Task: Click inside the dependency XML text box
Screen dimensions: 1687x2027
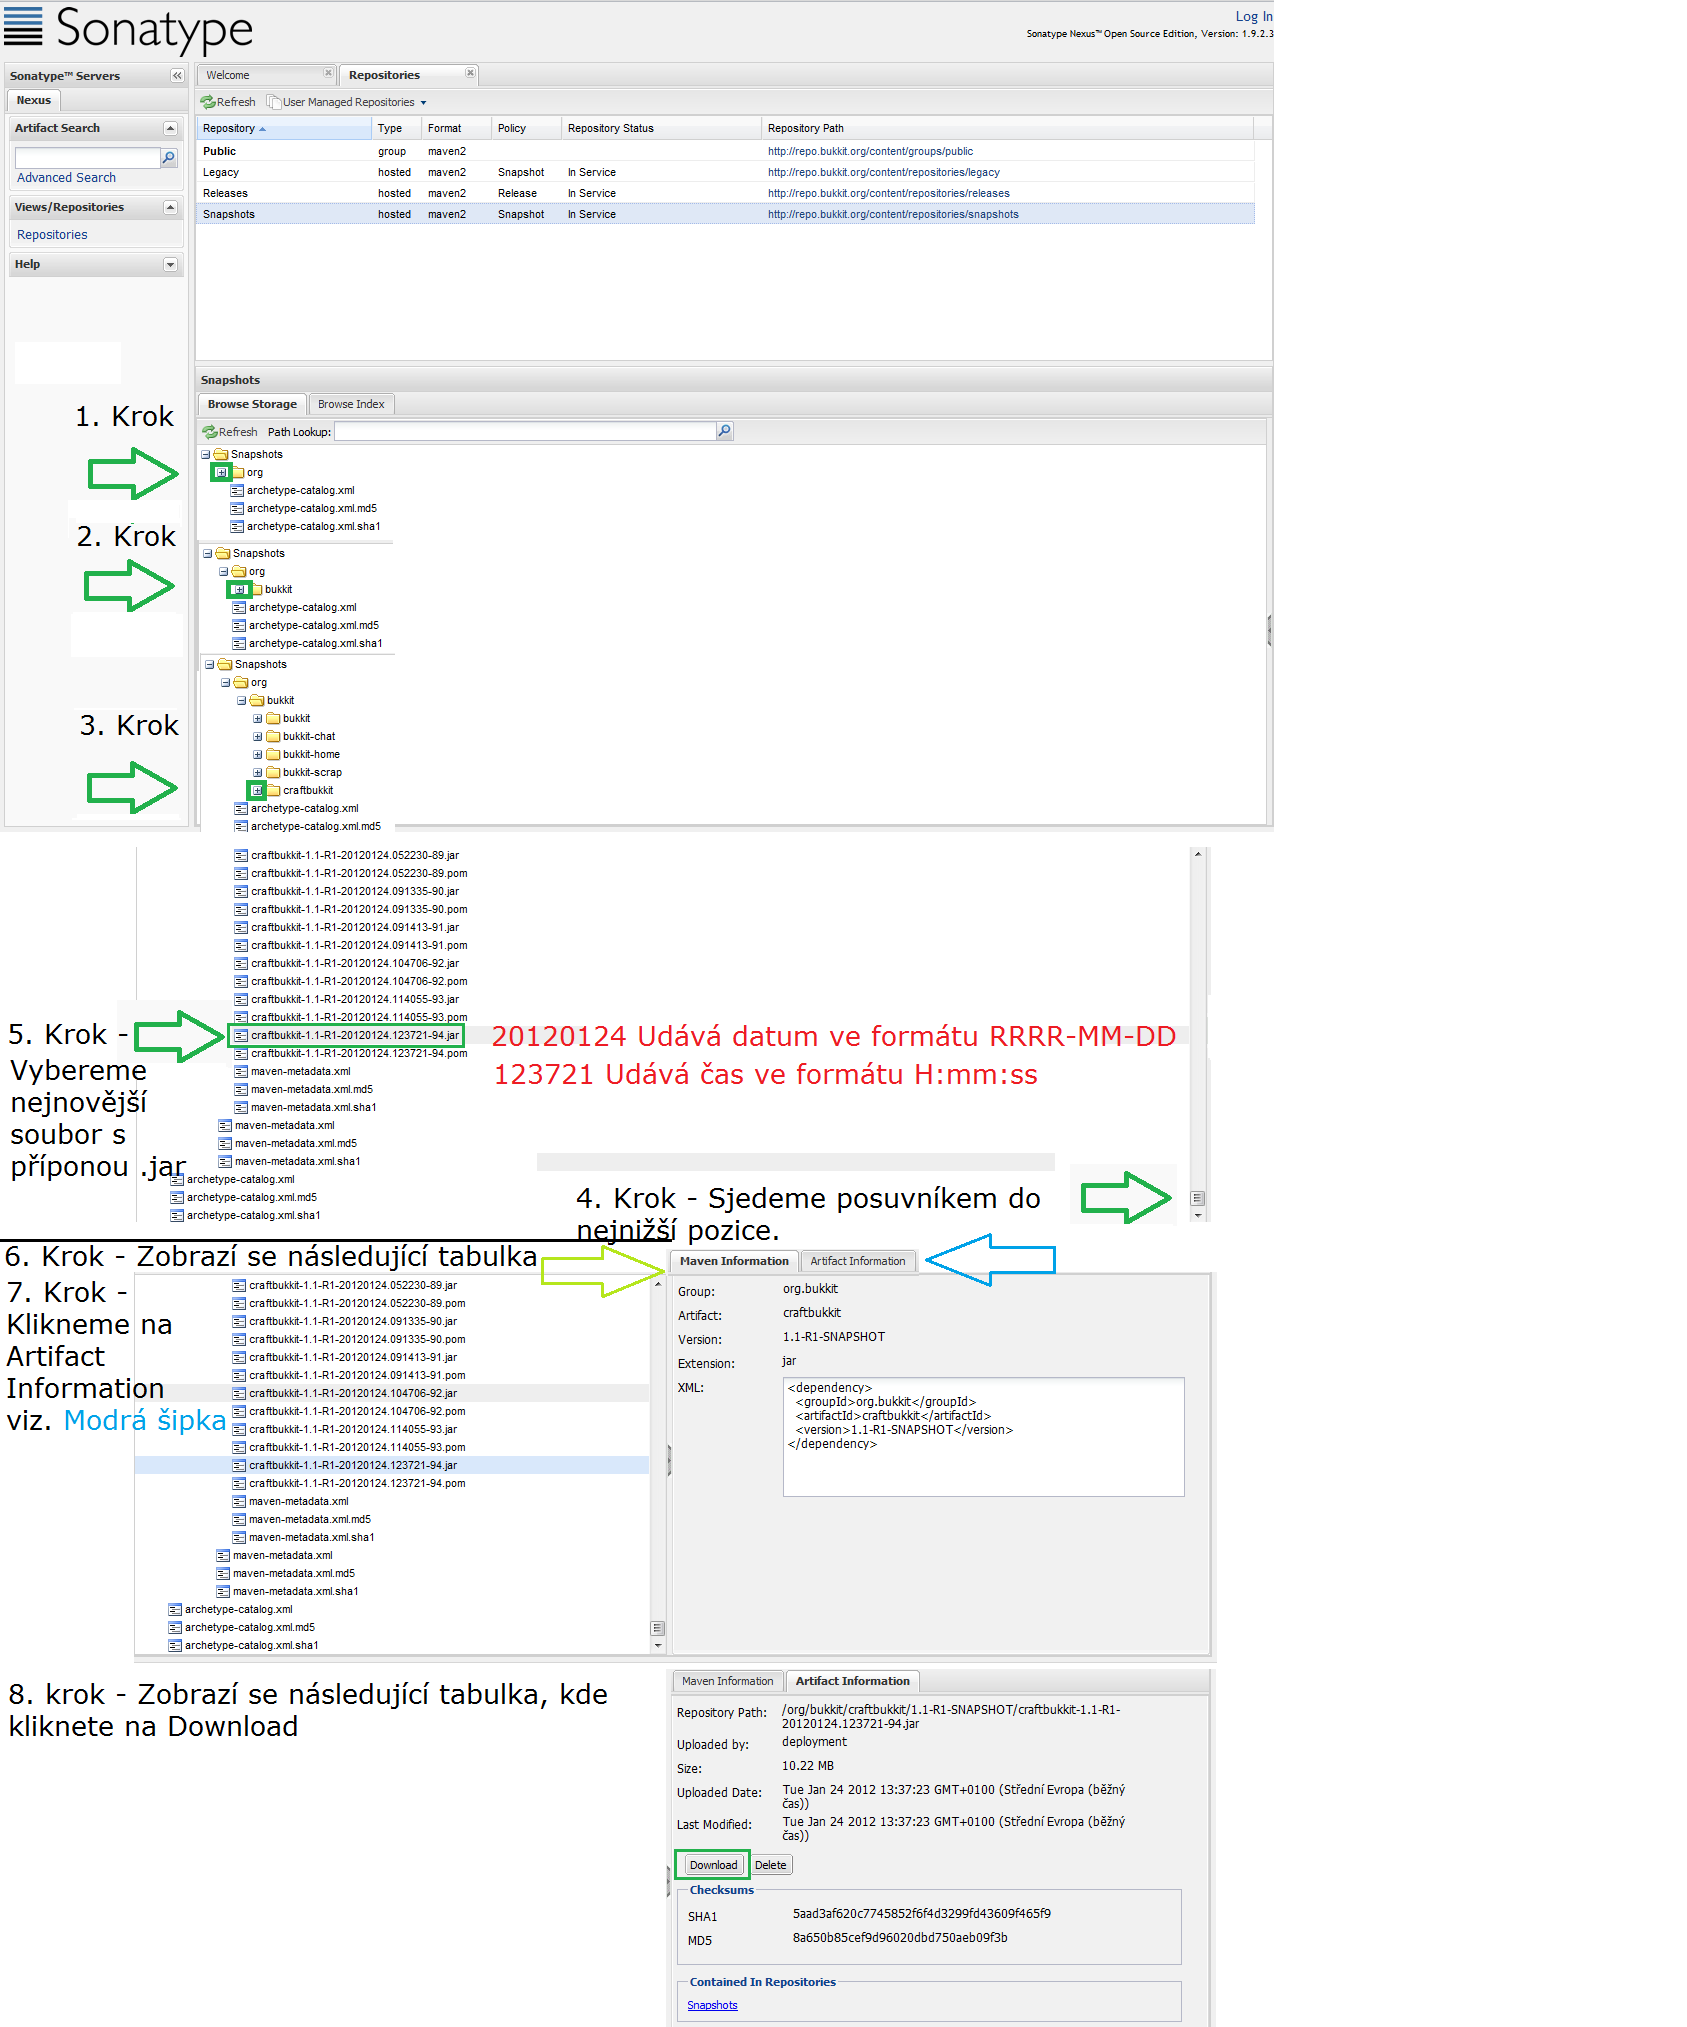Action: 983,1437
